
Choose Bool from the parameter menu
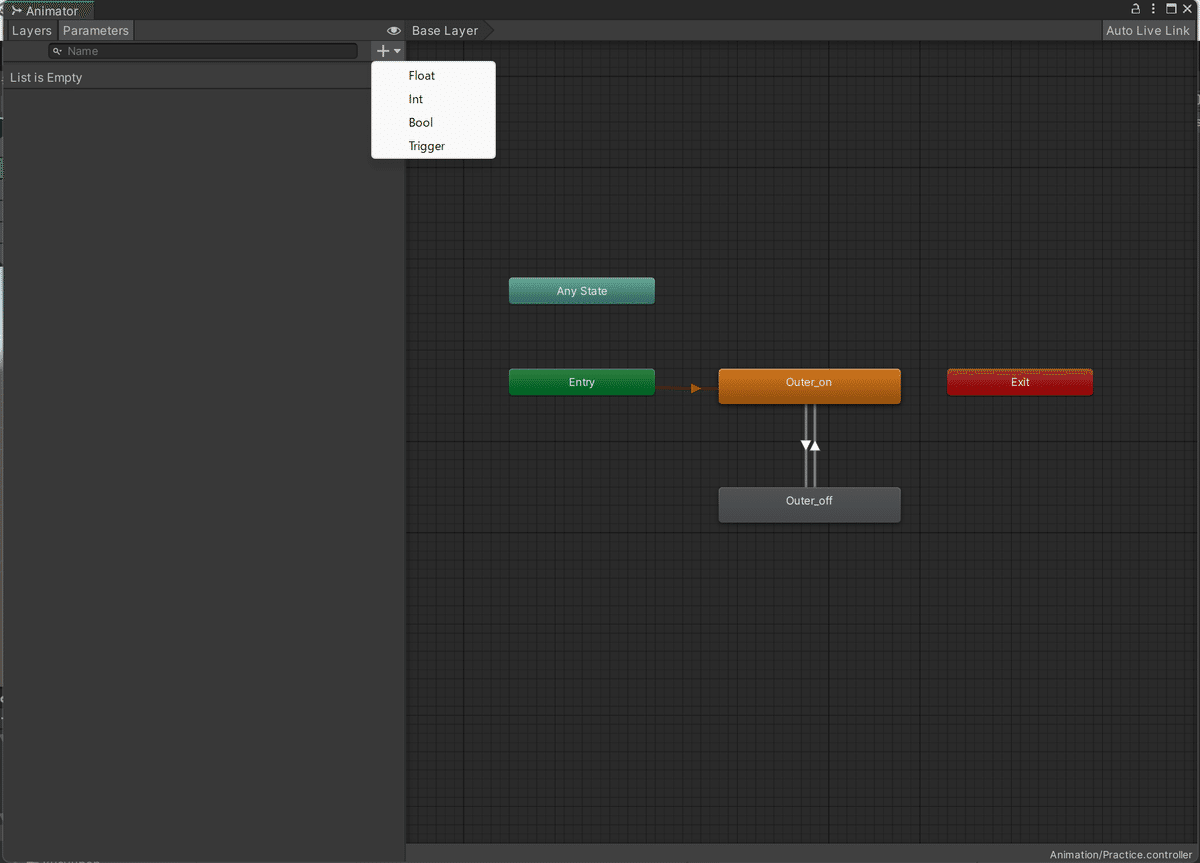420,122
